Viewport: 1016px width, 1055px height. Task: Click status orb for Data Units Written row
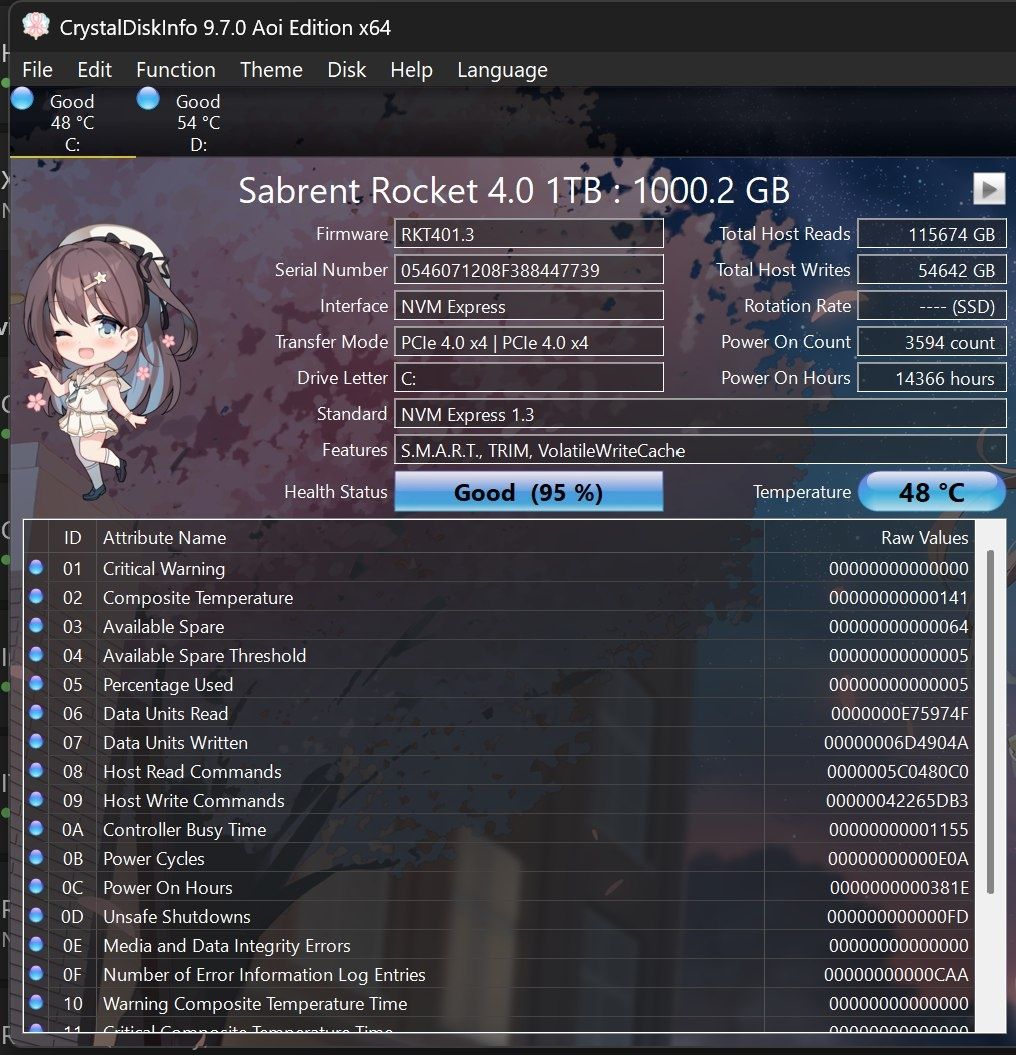click(x=36, y=741)
